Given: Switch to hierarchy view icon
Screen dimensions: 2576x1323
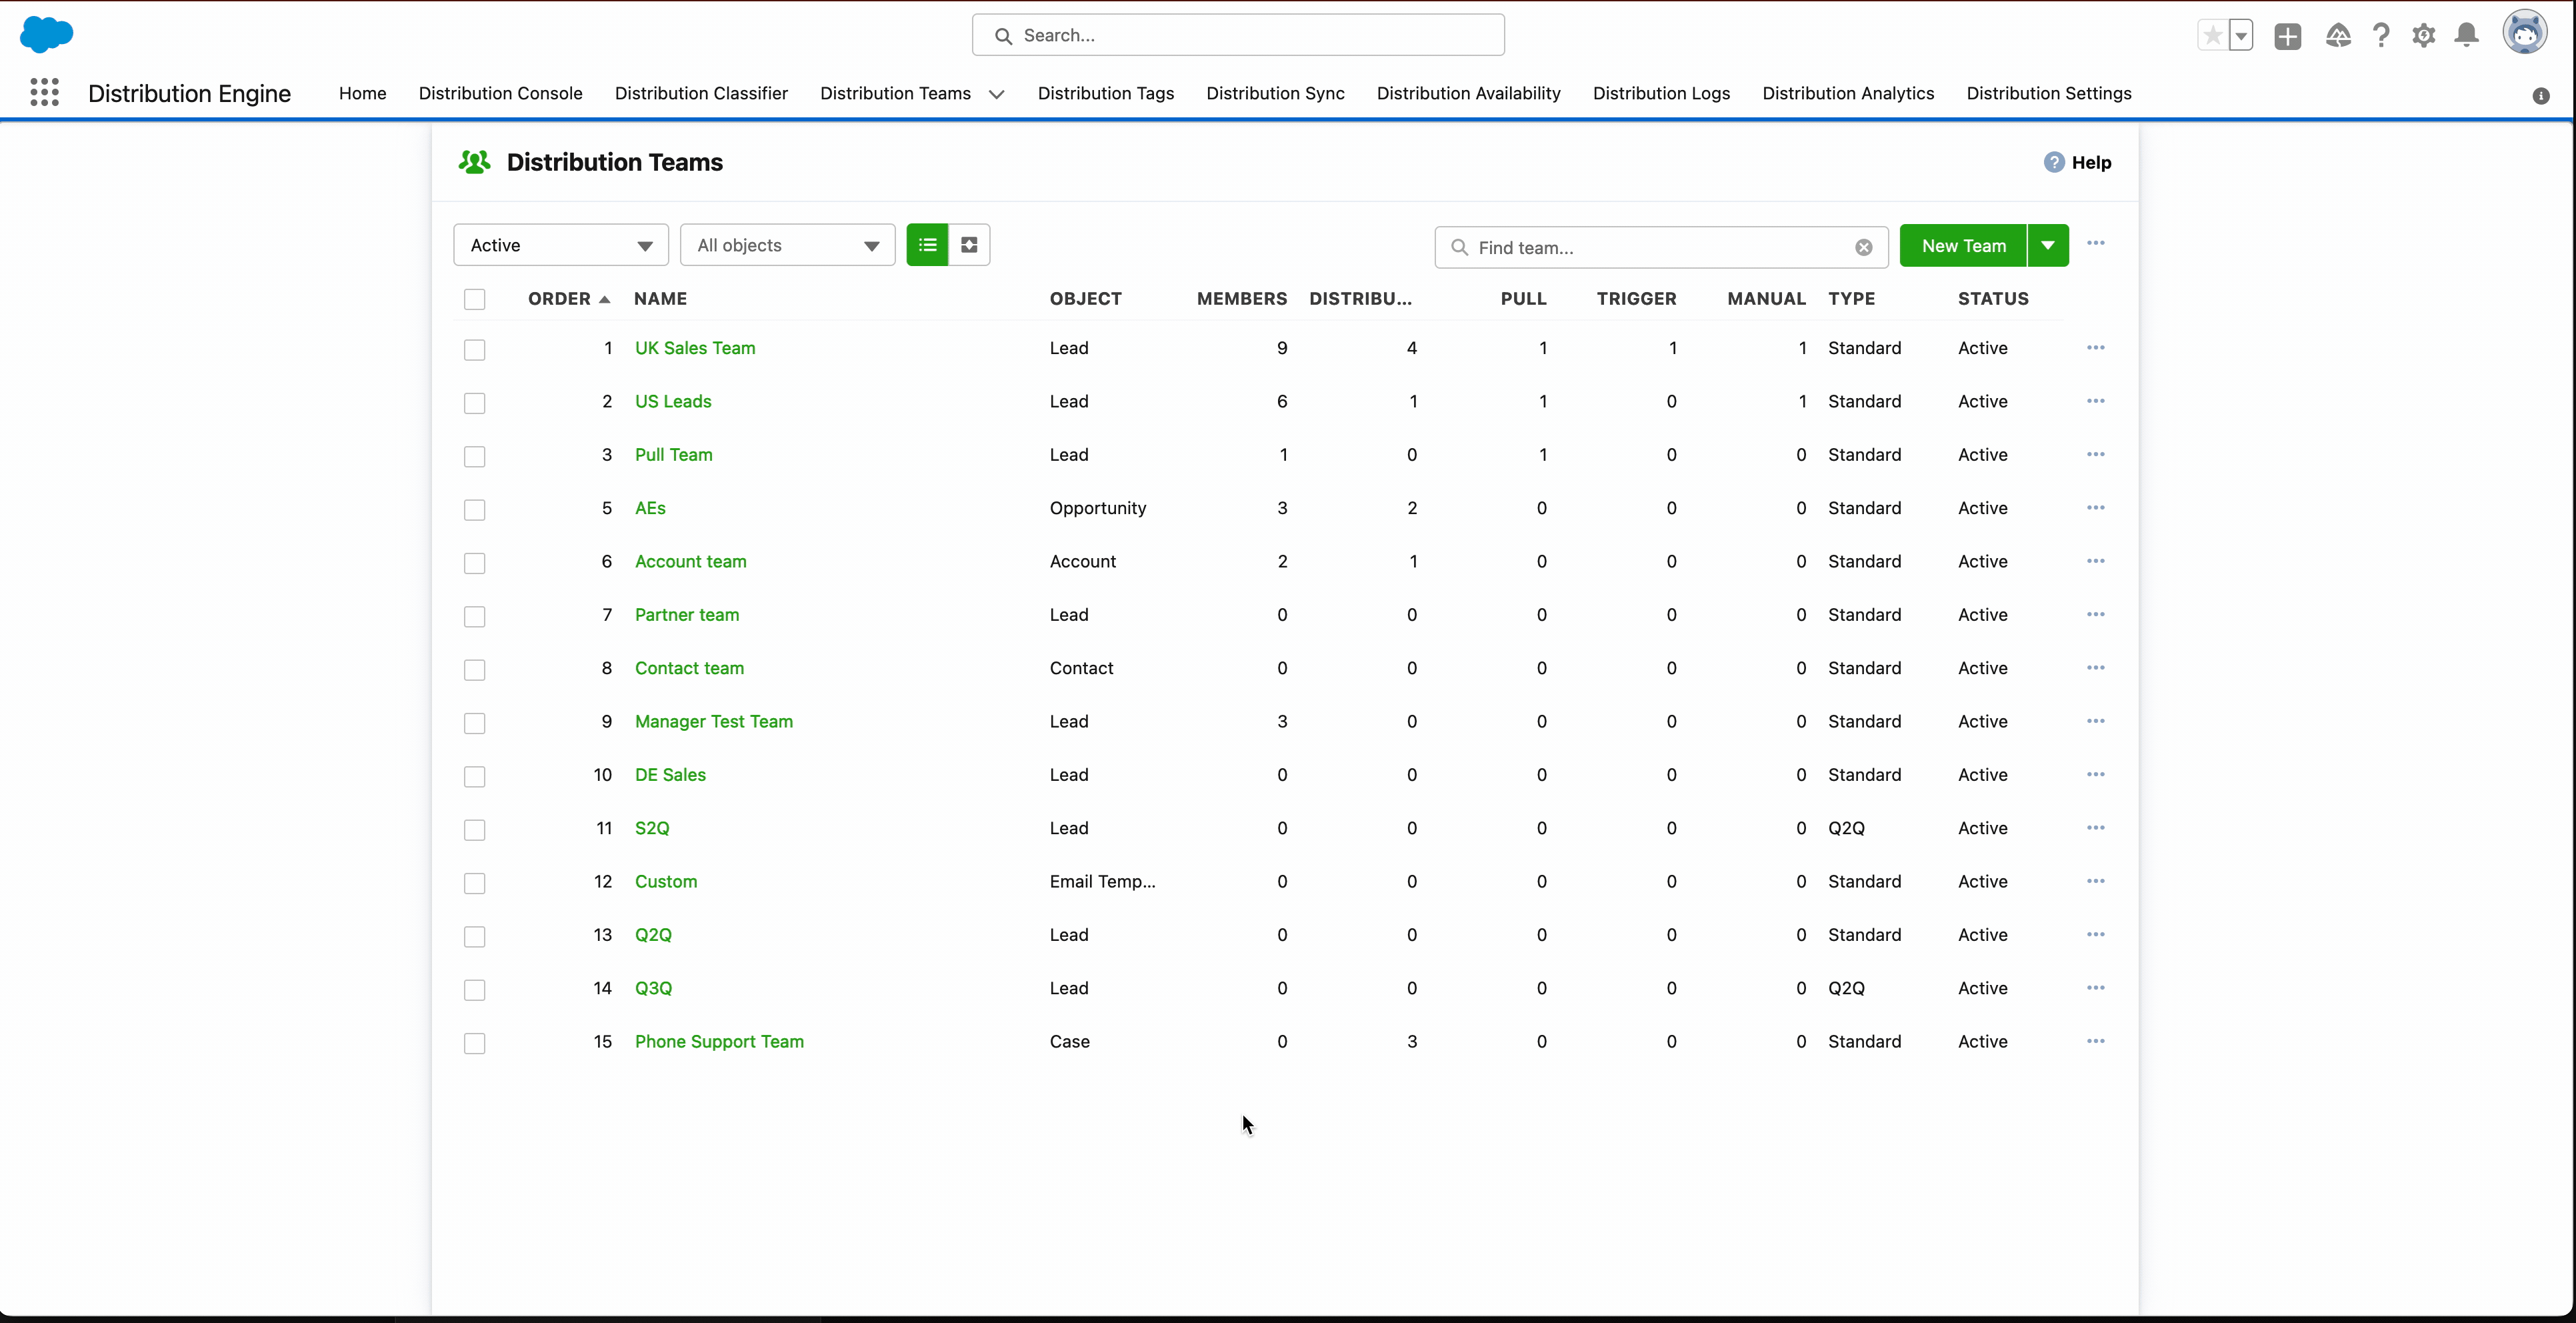Looking at the screenshot, I should coord(969,245).
